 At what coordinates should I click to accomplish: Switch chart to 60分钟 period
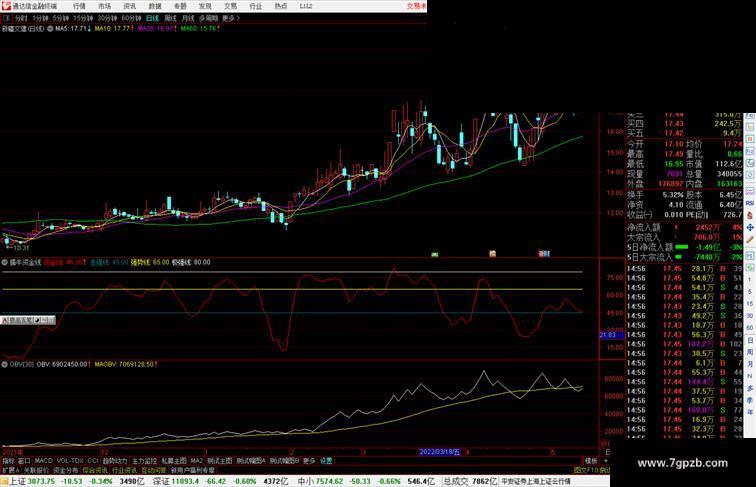(x=131, y=18)
